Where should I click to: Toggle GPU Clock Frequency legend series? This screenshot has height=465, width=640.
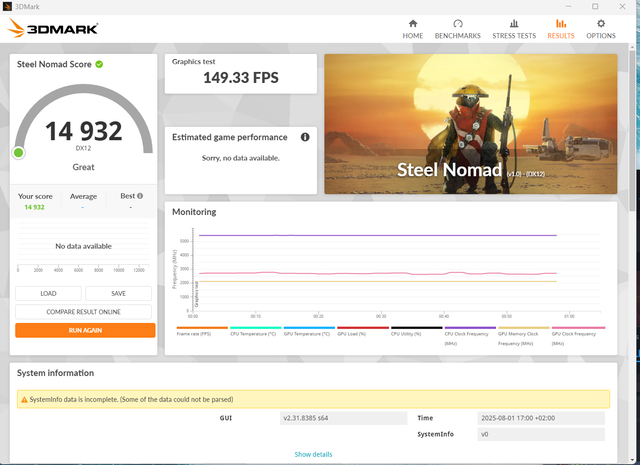[x=578, y=336]
